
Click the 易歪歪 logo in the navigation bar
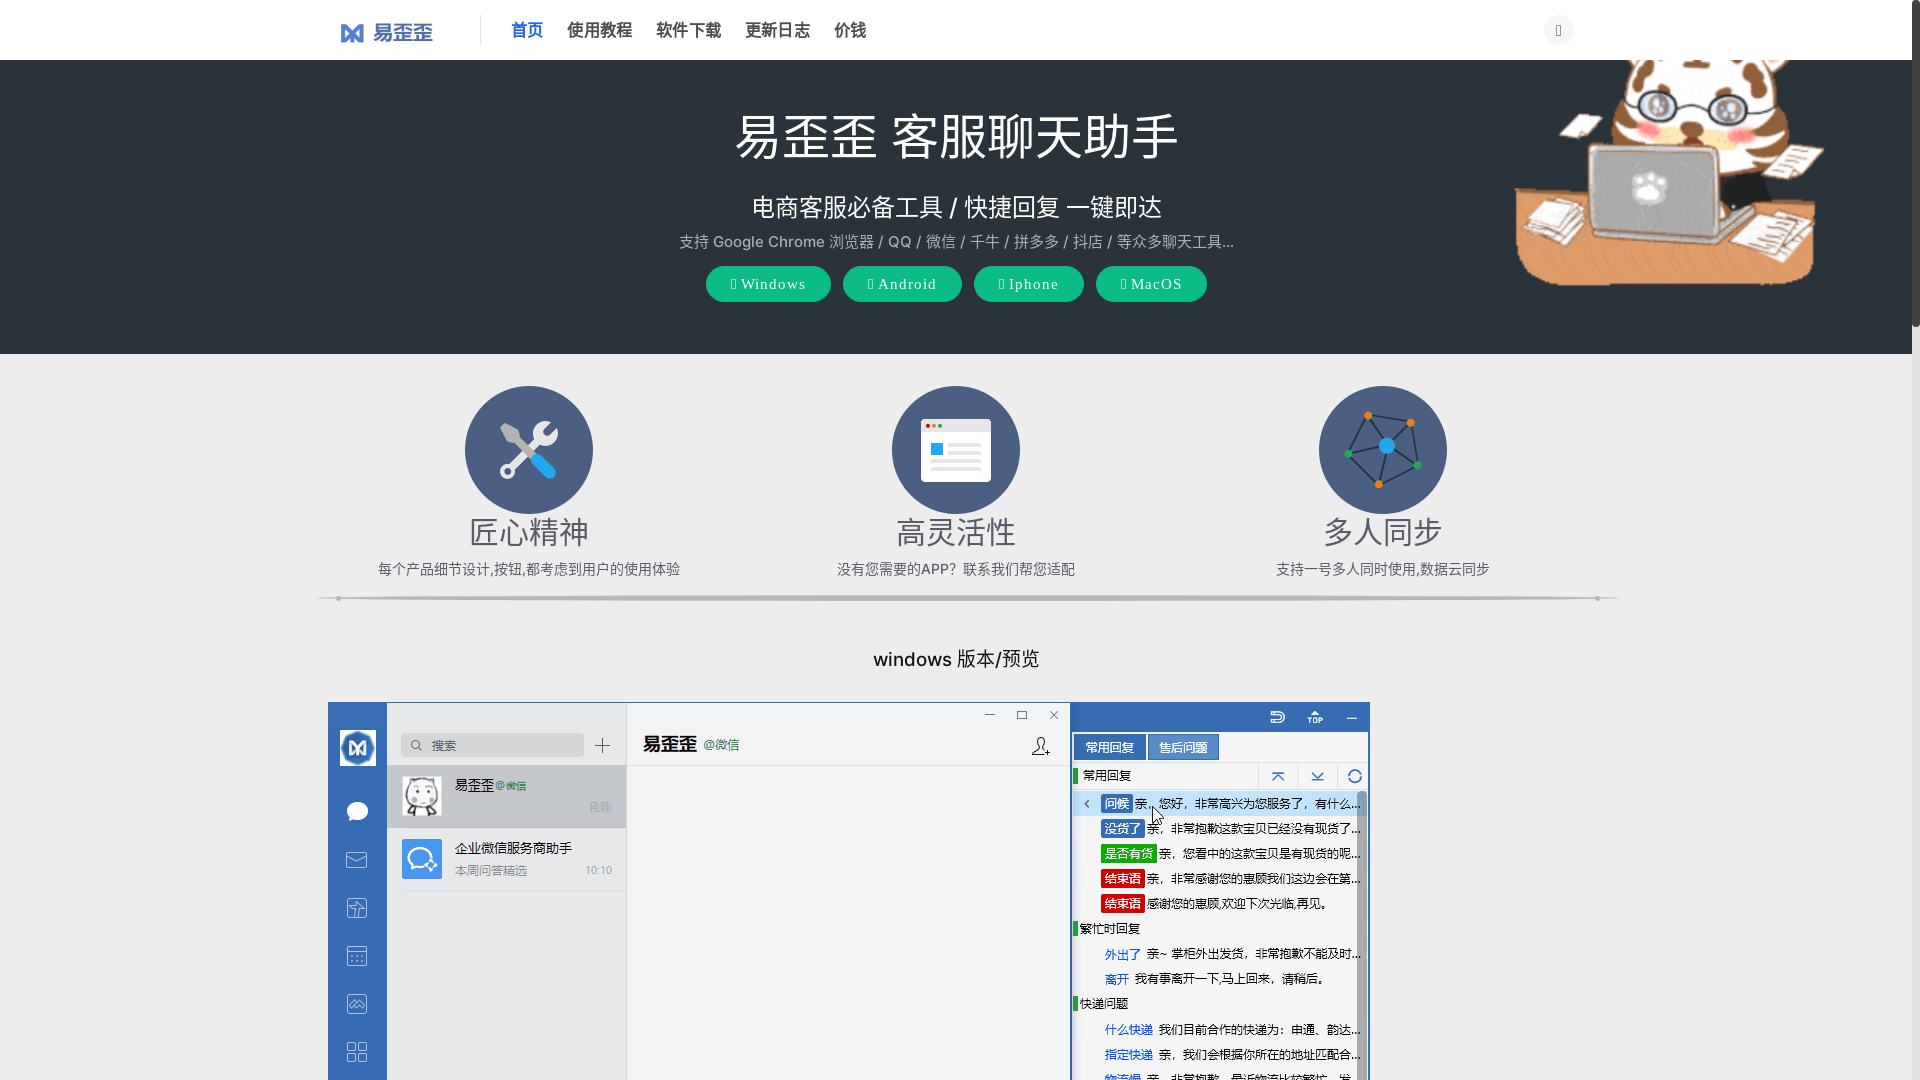(386, 32)
